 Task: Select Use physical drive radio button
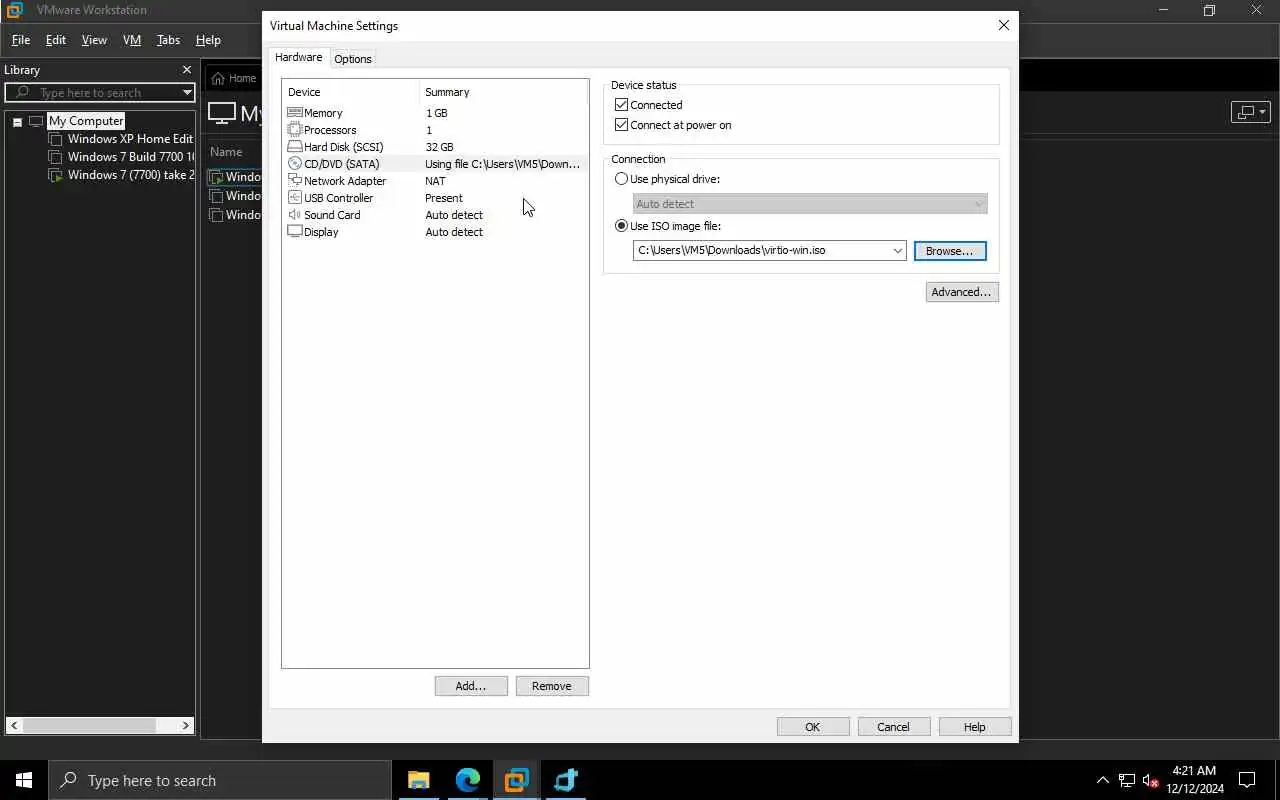click(622, 179)
